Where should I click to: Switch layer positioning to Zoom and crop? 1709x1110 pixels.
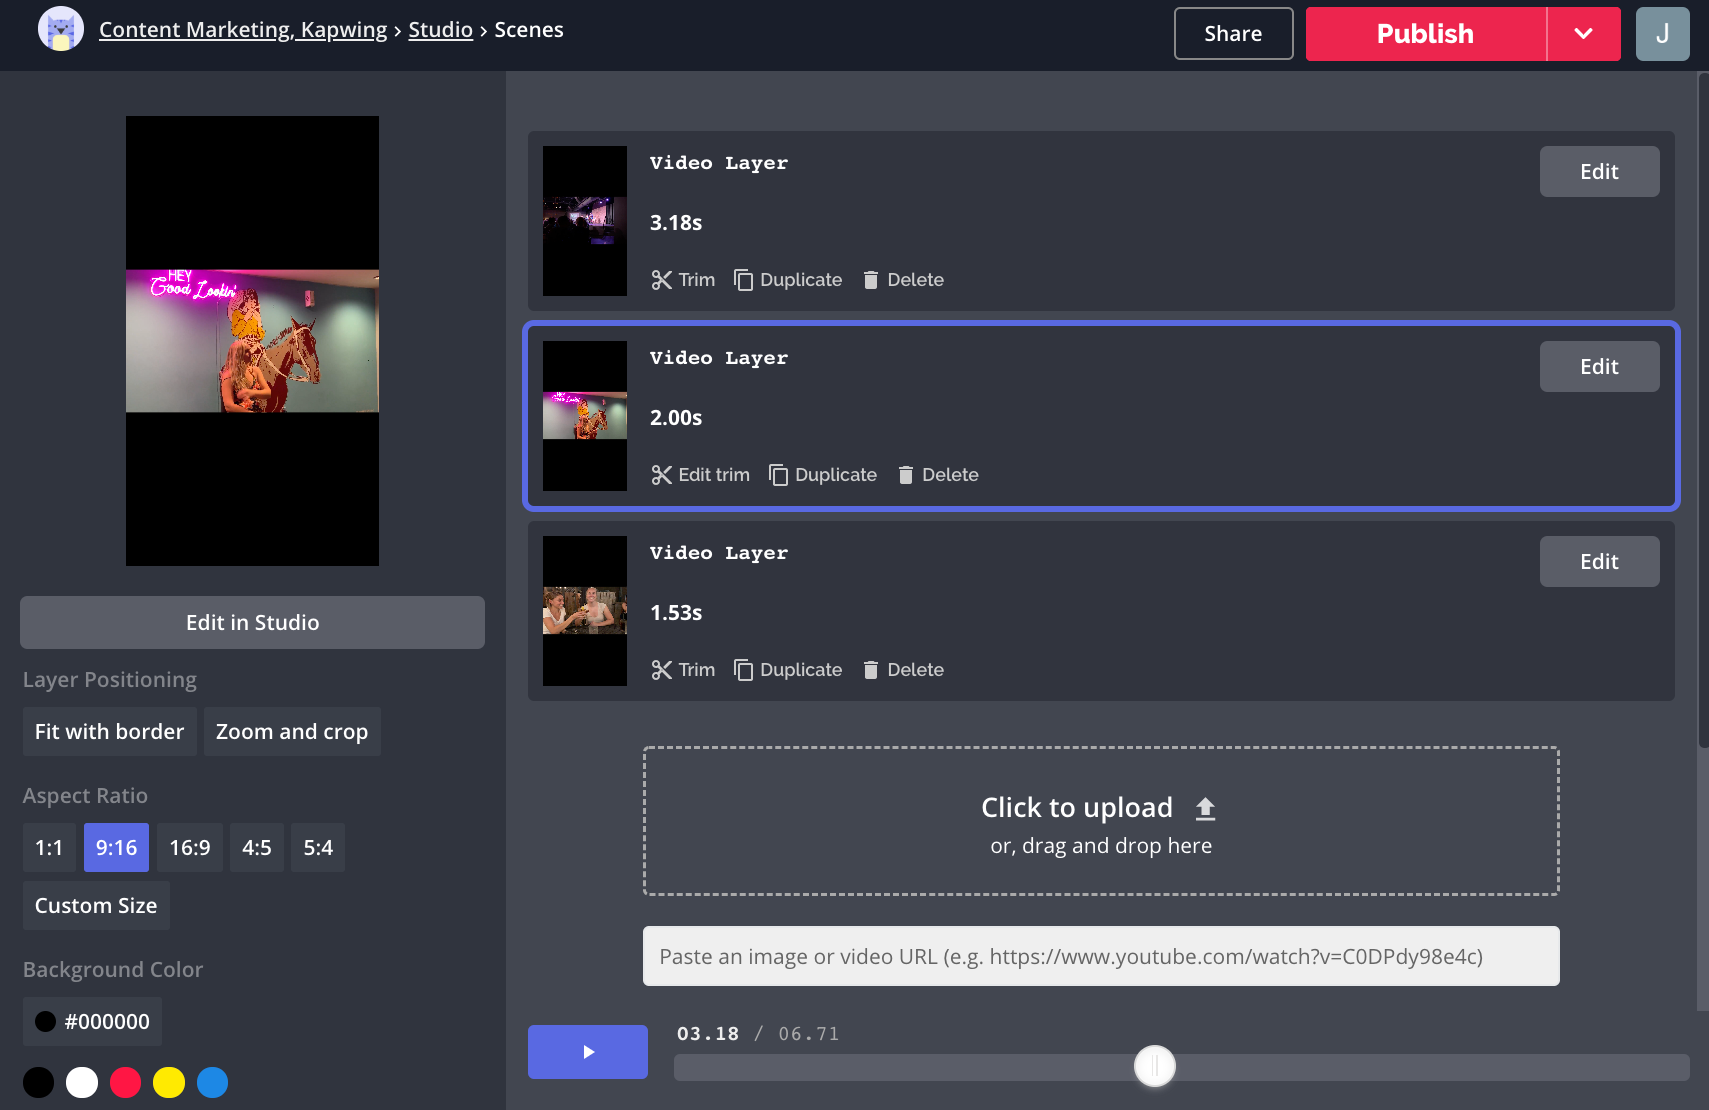click(x=291, y=732)
